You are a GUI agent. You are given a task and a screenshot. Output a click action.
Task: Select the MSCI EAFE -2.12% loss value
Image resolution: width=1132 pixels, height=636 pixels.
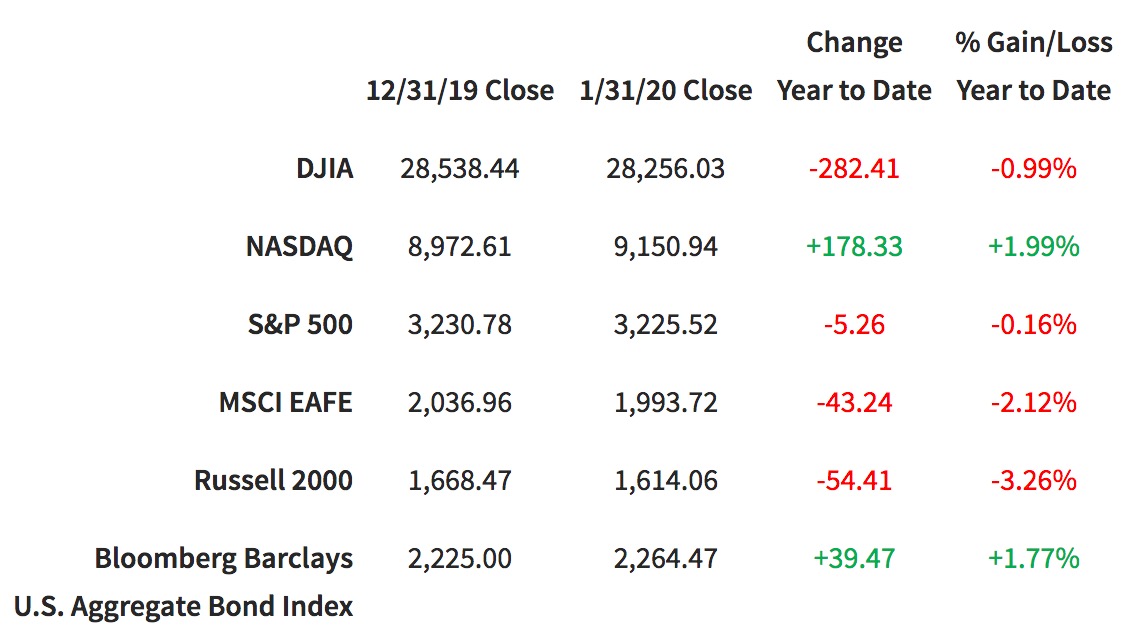click(1033, 402)
